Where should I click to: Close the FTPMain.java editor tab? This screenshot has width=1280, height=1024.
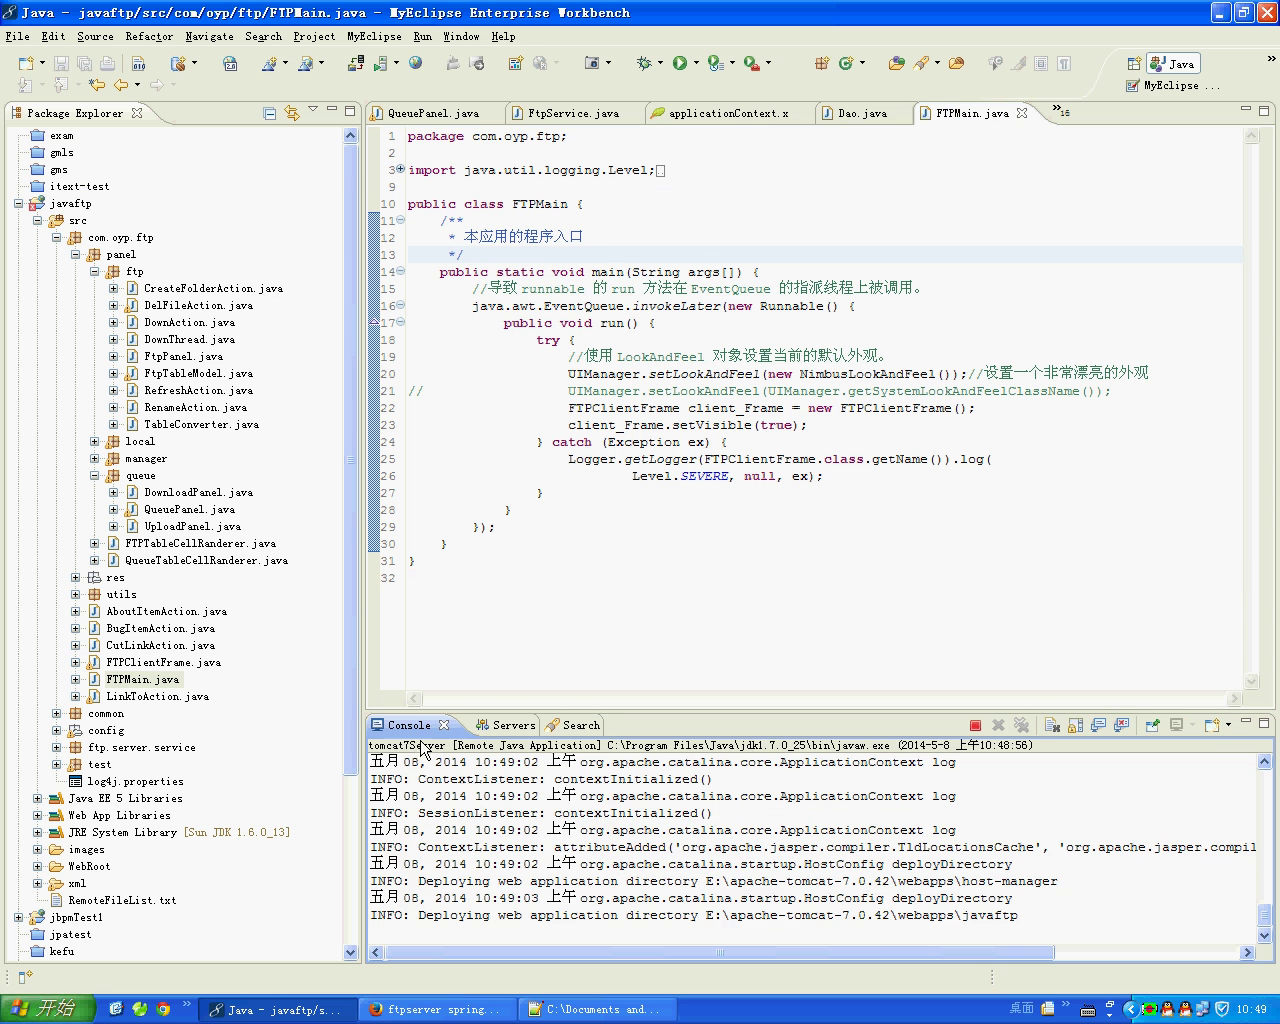1022,113
